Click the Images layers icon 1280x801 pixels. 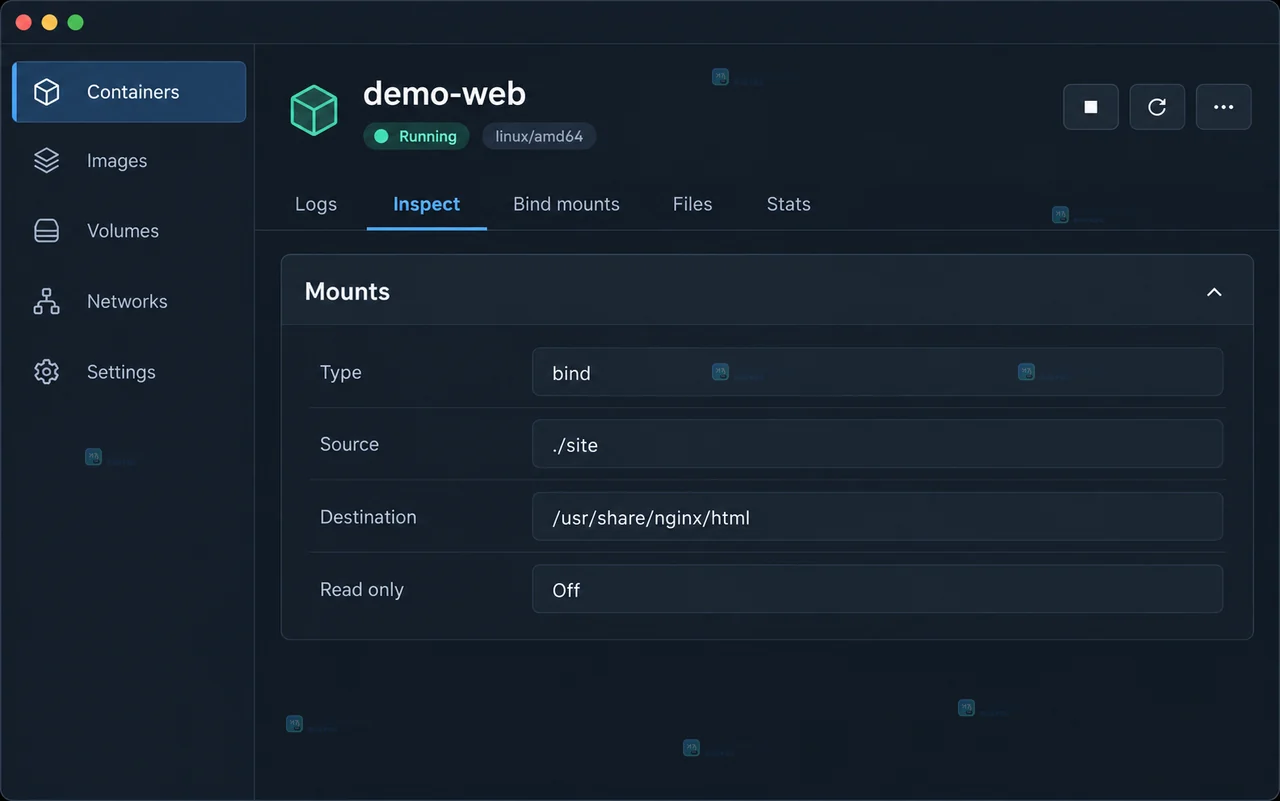coord(47,161)
